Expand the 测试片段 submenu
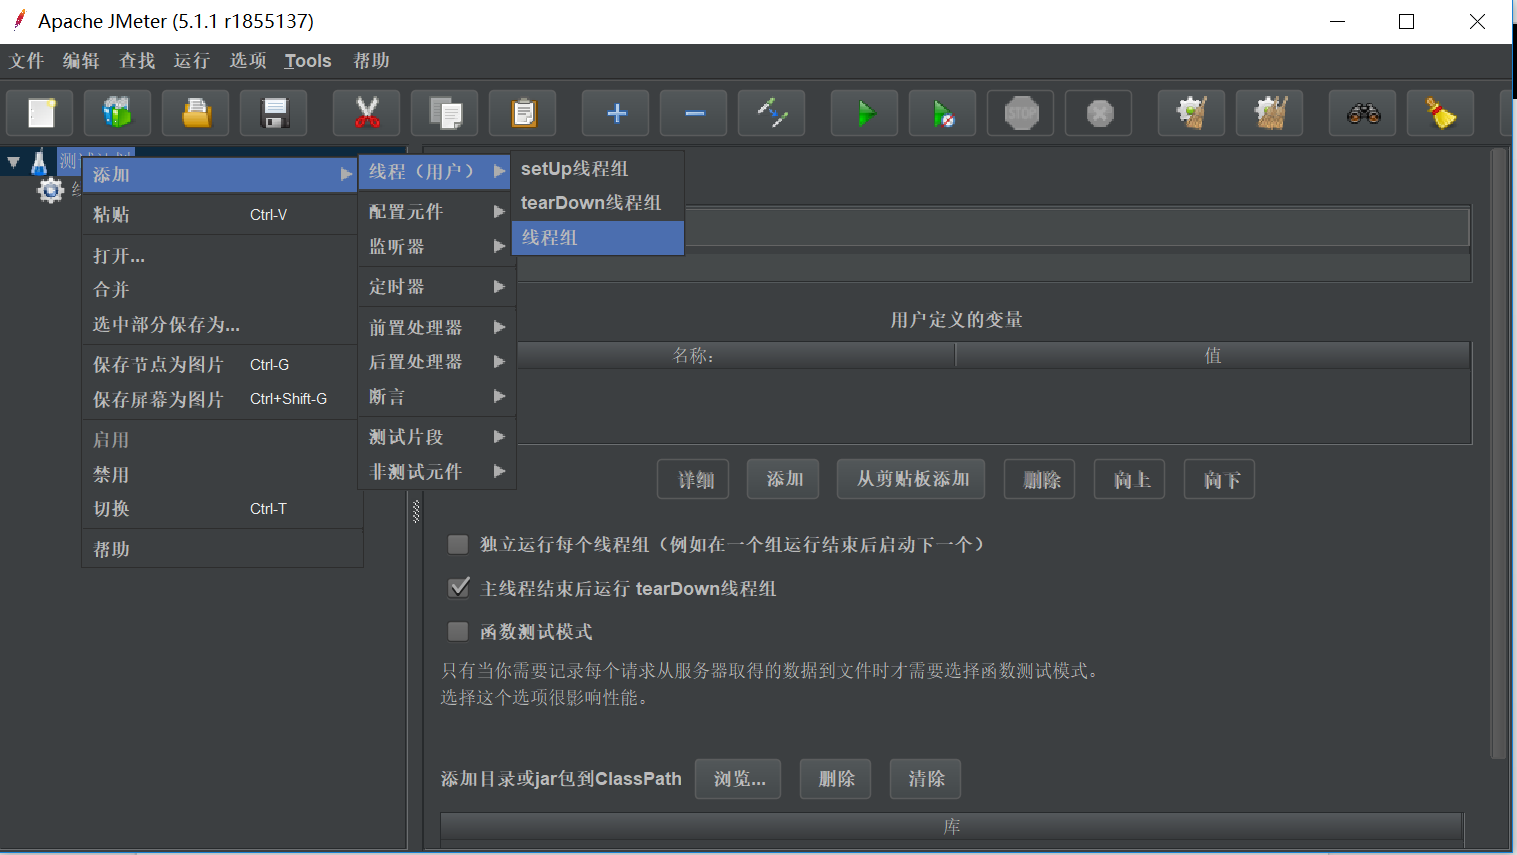1517x855 pixels. point(437,437)
